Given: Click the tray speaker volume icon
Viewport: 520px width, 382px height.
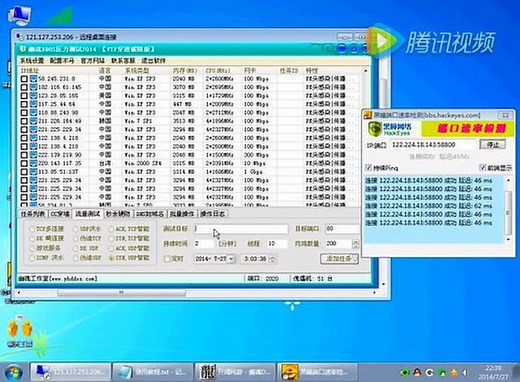Looking at the screenshot, I should point(465,372).
